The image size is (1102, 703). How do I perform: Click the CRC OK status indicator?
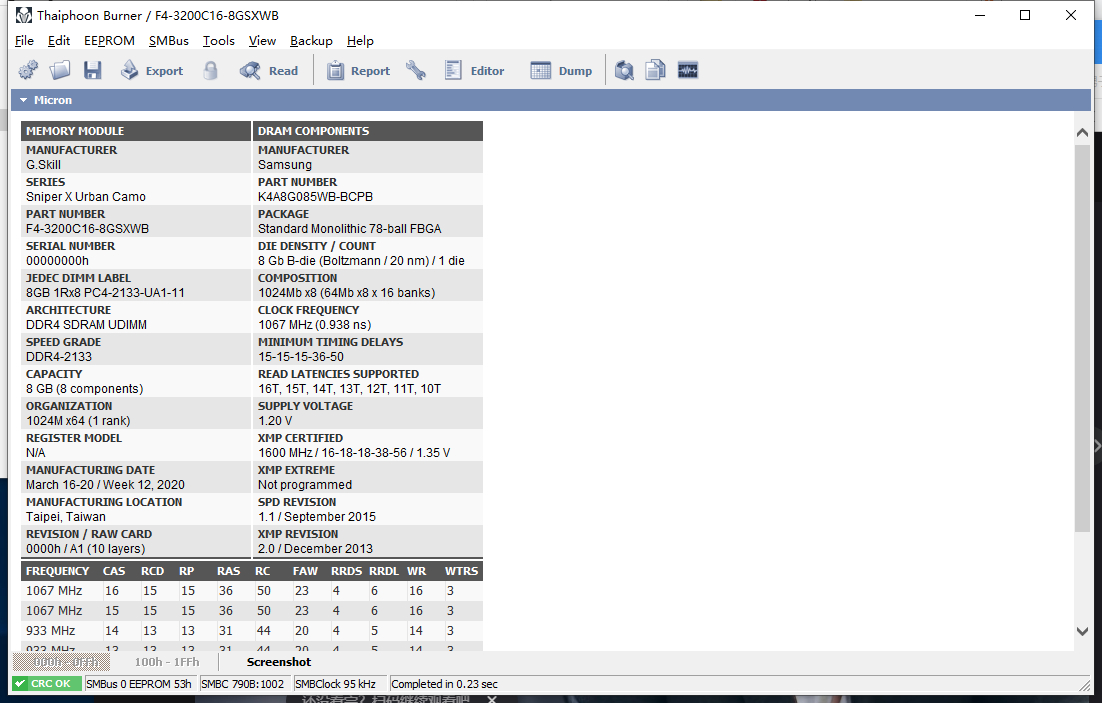coord(46,683)
